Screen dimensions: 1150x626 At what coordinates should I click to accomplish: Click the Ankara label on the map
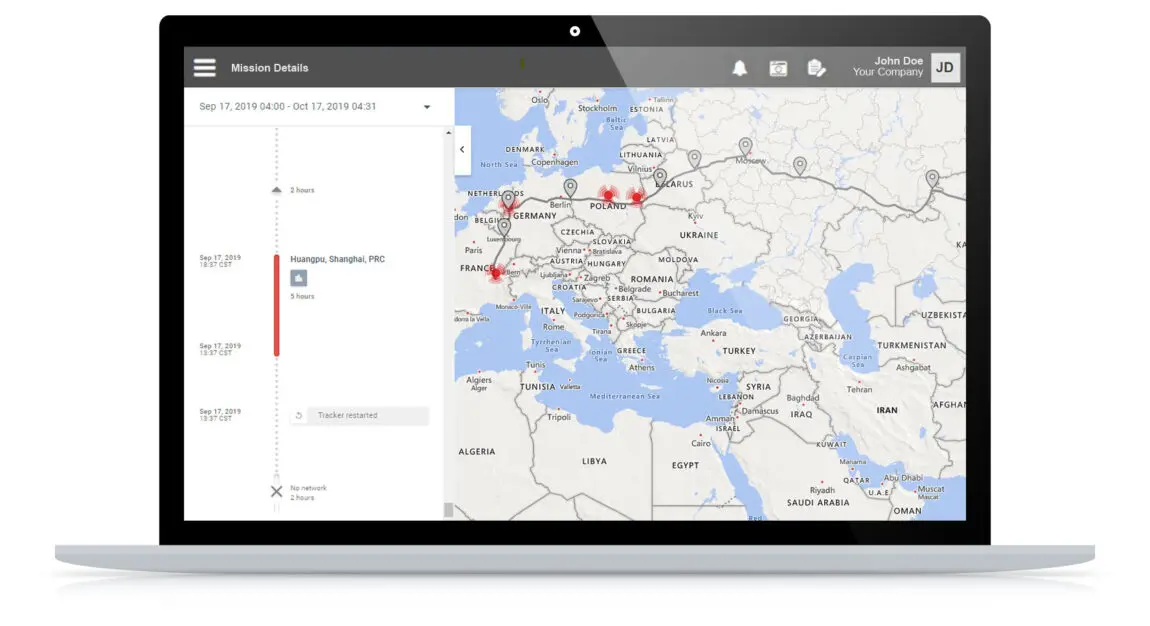click(713, 333)
